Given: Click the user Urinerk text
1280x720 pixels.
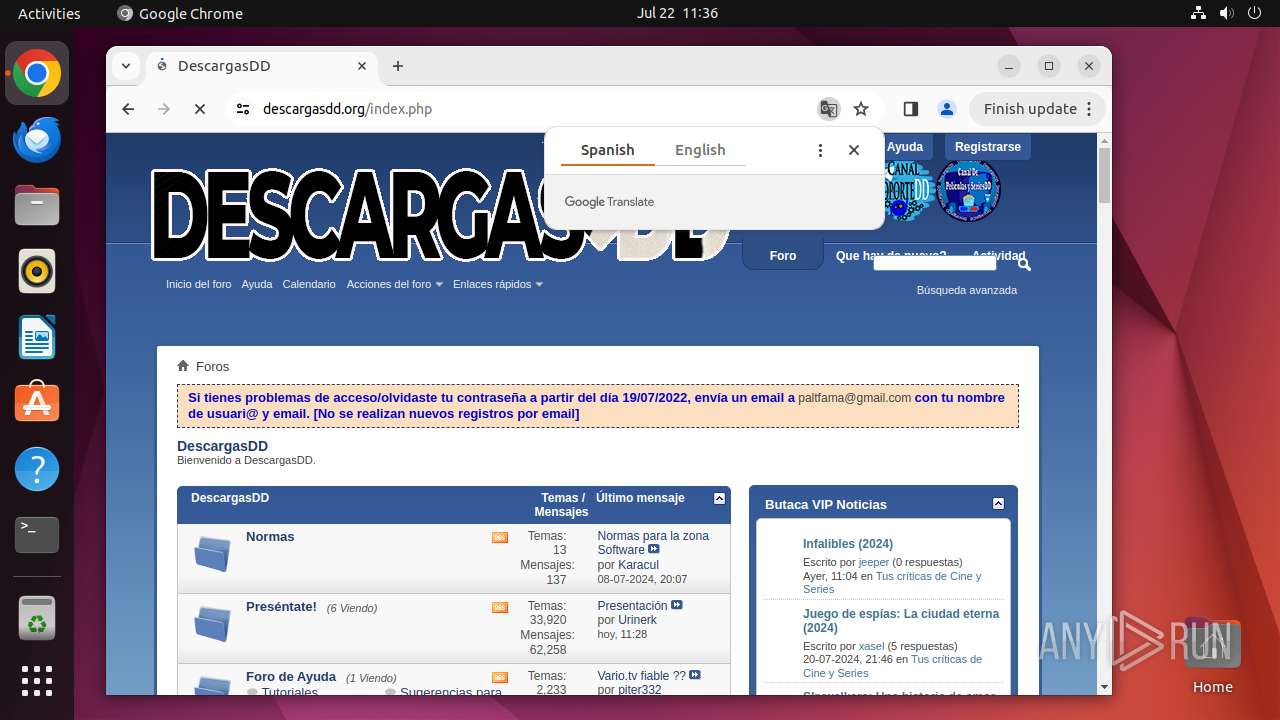Looking at the screenshot, I should [x=638, y=620].
